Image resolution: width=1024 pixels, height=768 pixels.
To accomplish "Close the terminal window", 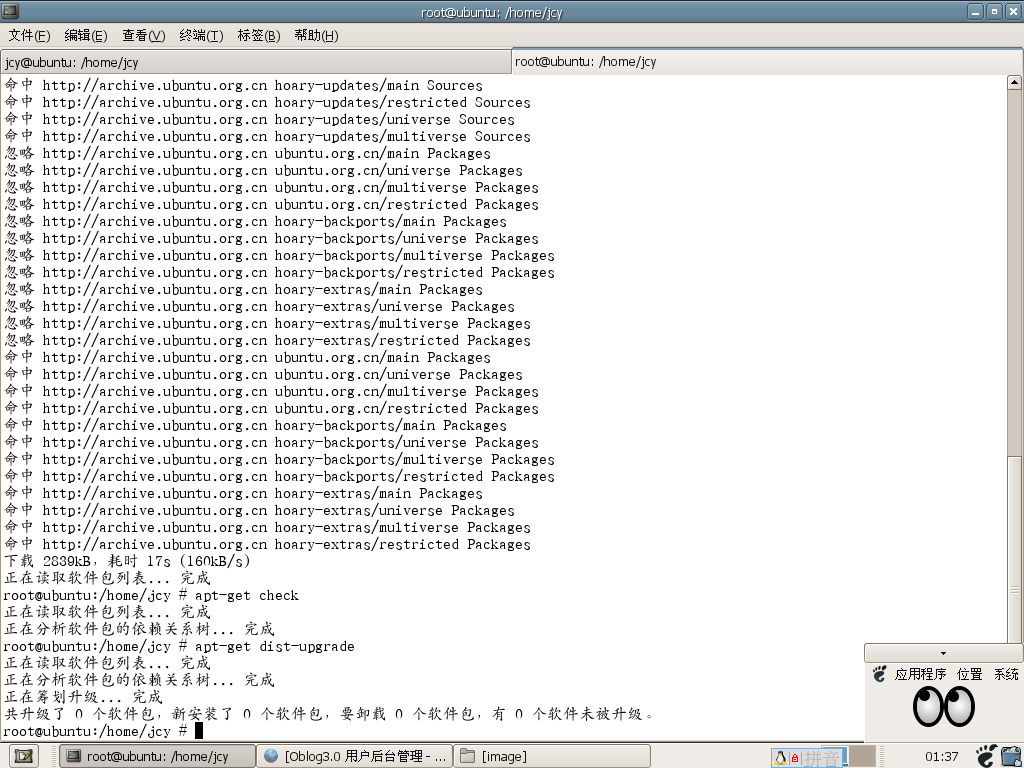I will click(1013, 12).
